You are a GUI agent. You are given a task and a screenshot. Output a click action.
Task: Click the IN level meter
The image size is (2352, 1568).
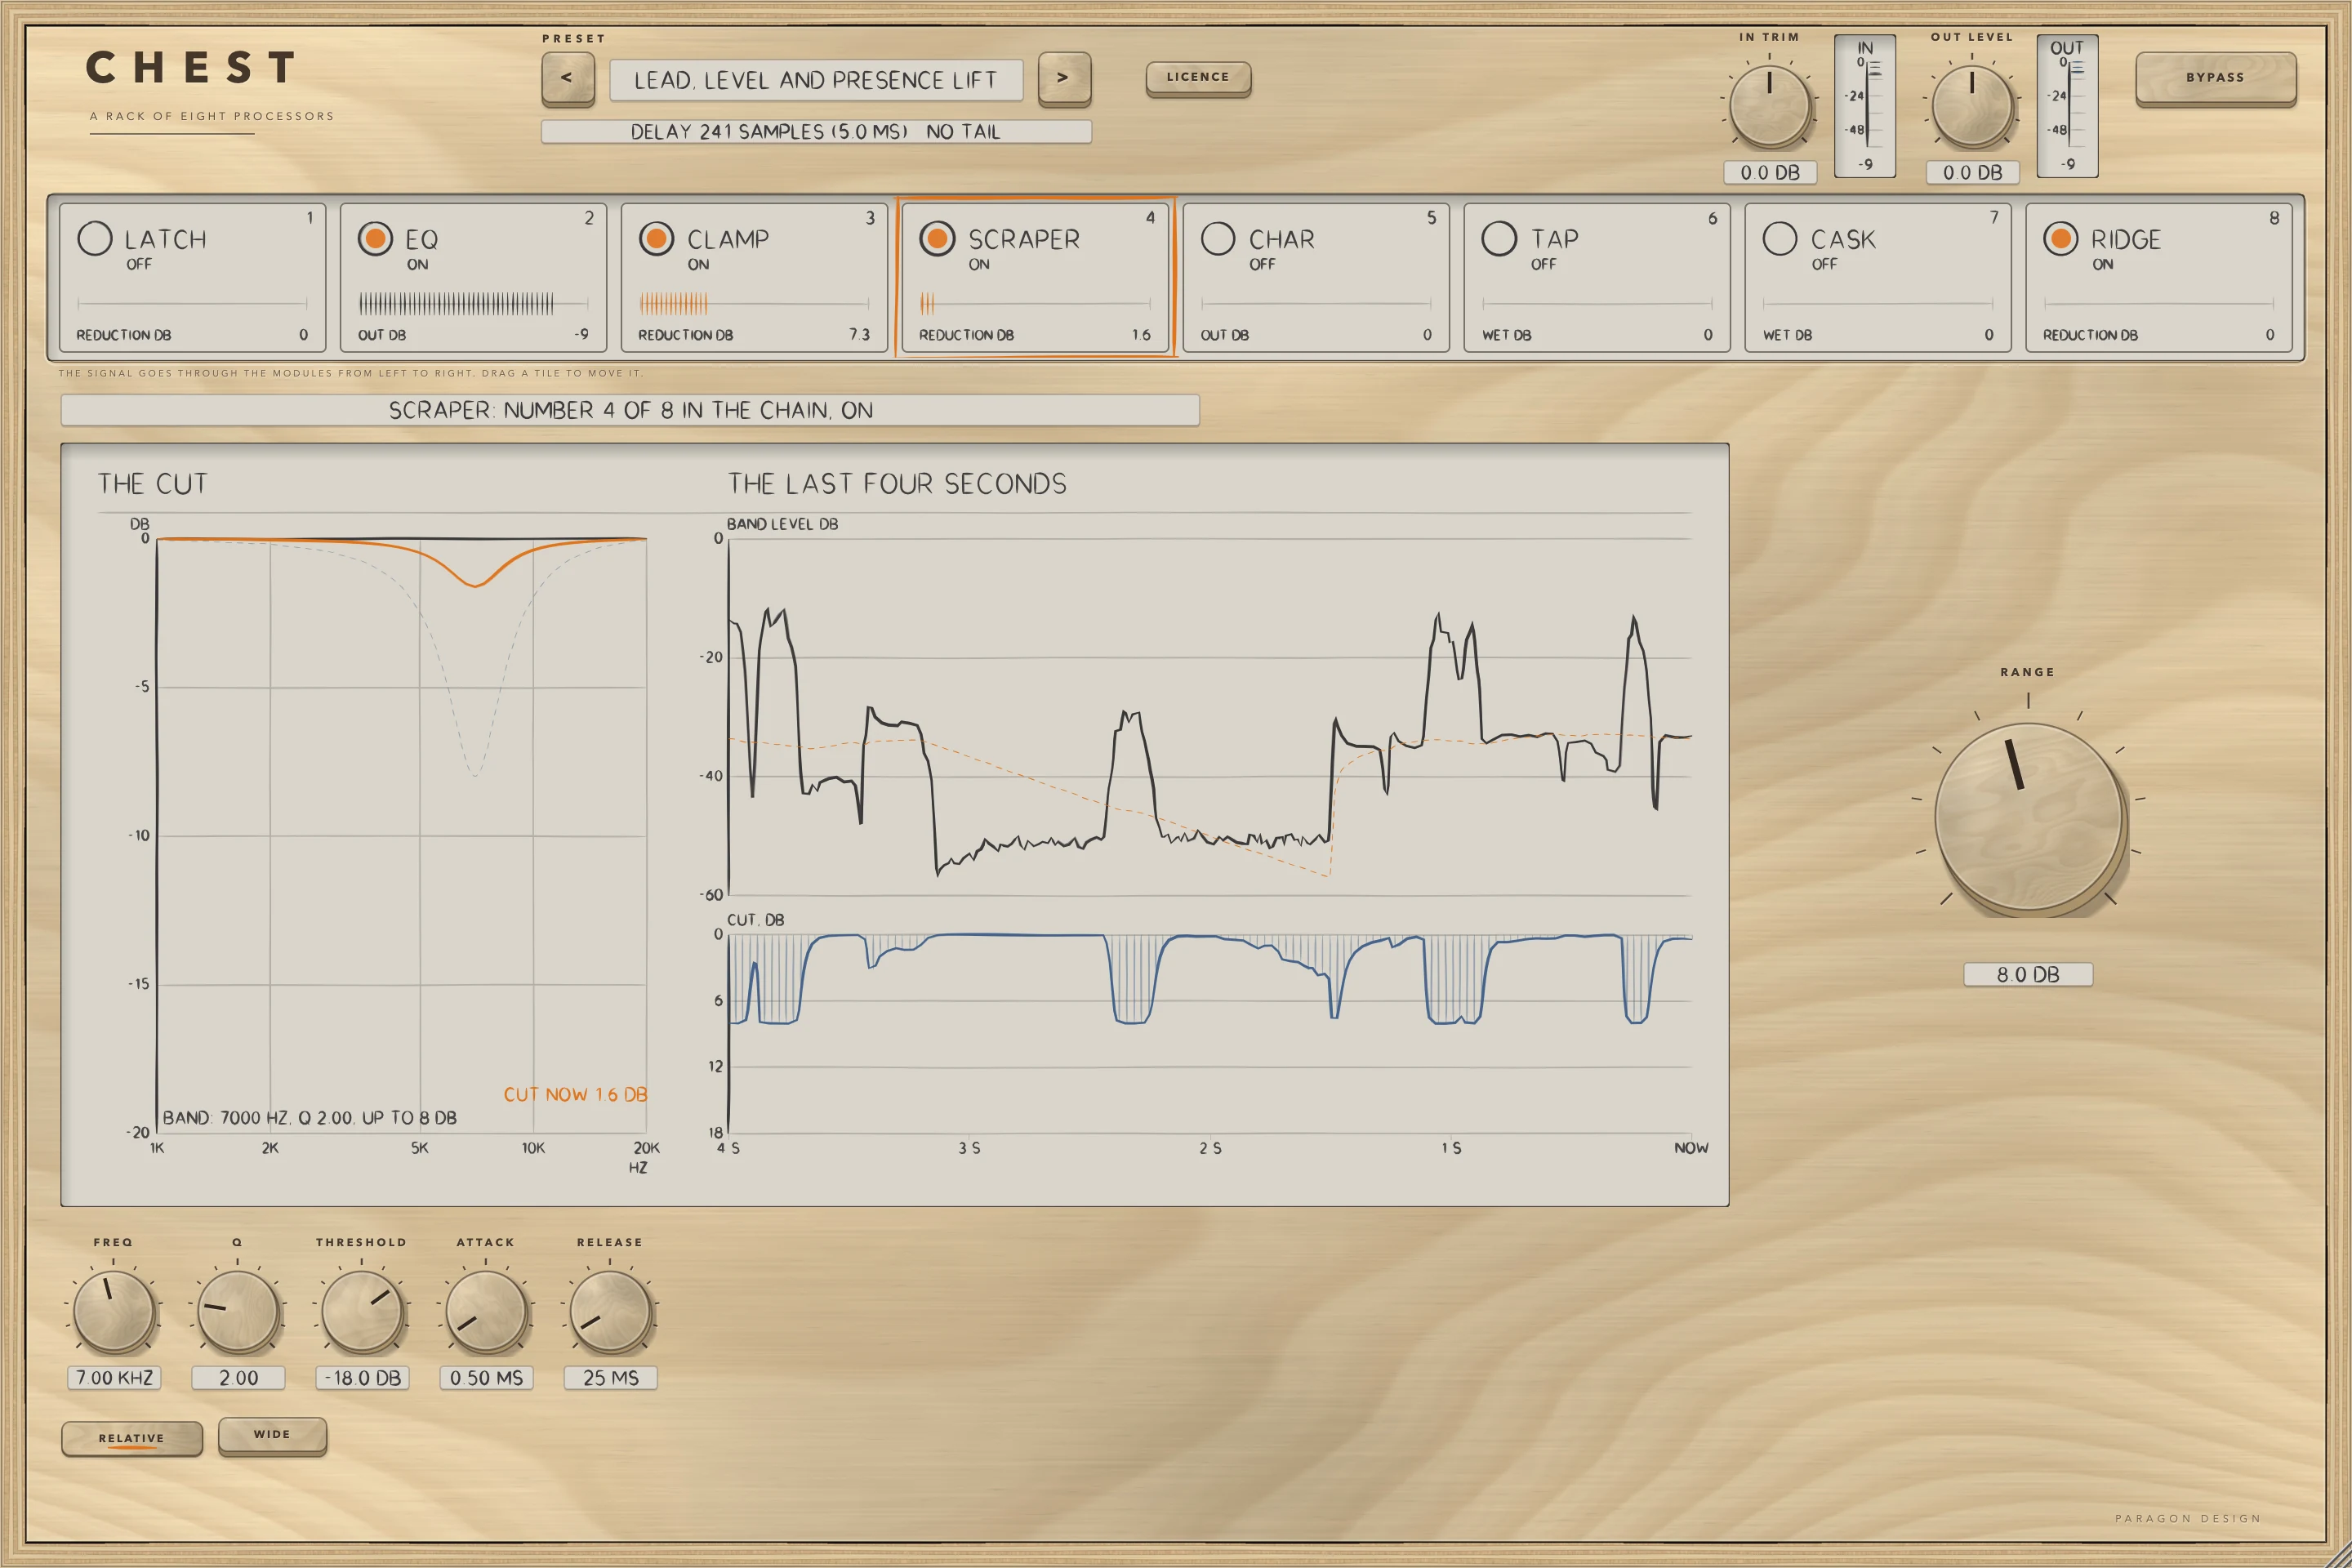point(1865,106)
